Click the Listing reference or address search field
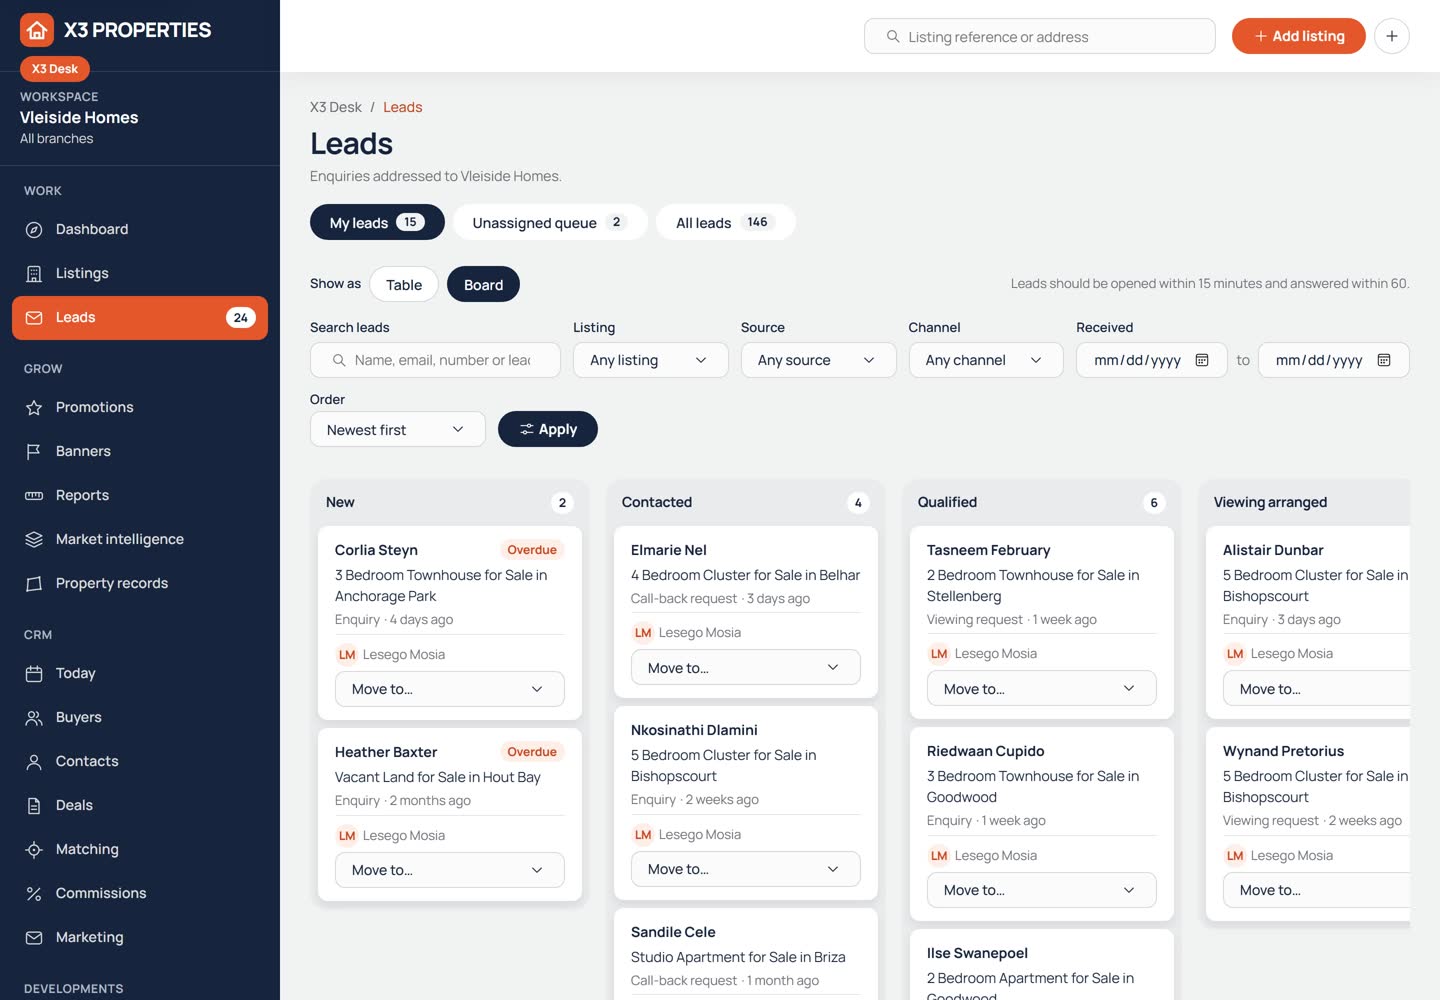 pyautogui.click(x=1040, y=36)
